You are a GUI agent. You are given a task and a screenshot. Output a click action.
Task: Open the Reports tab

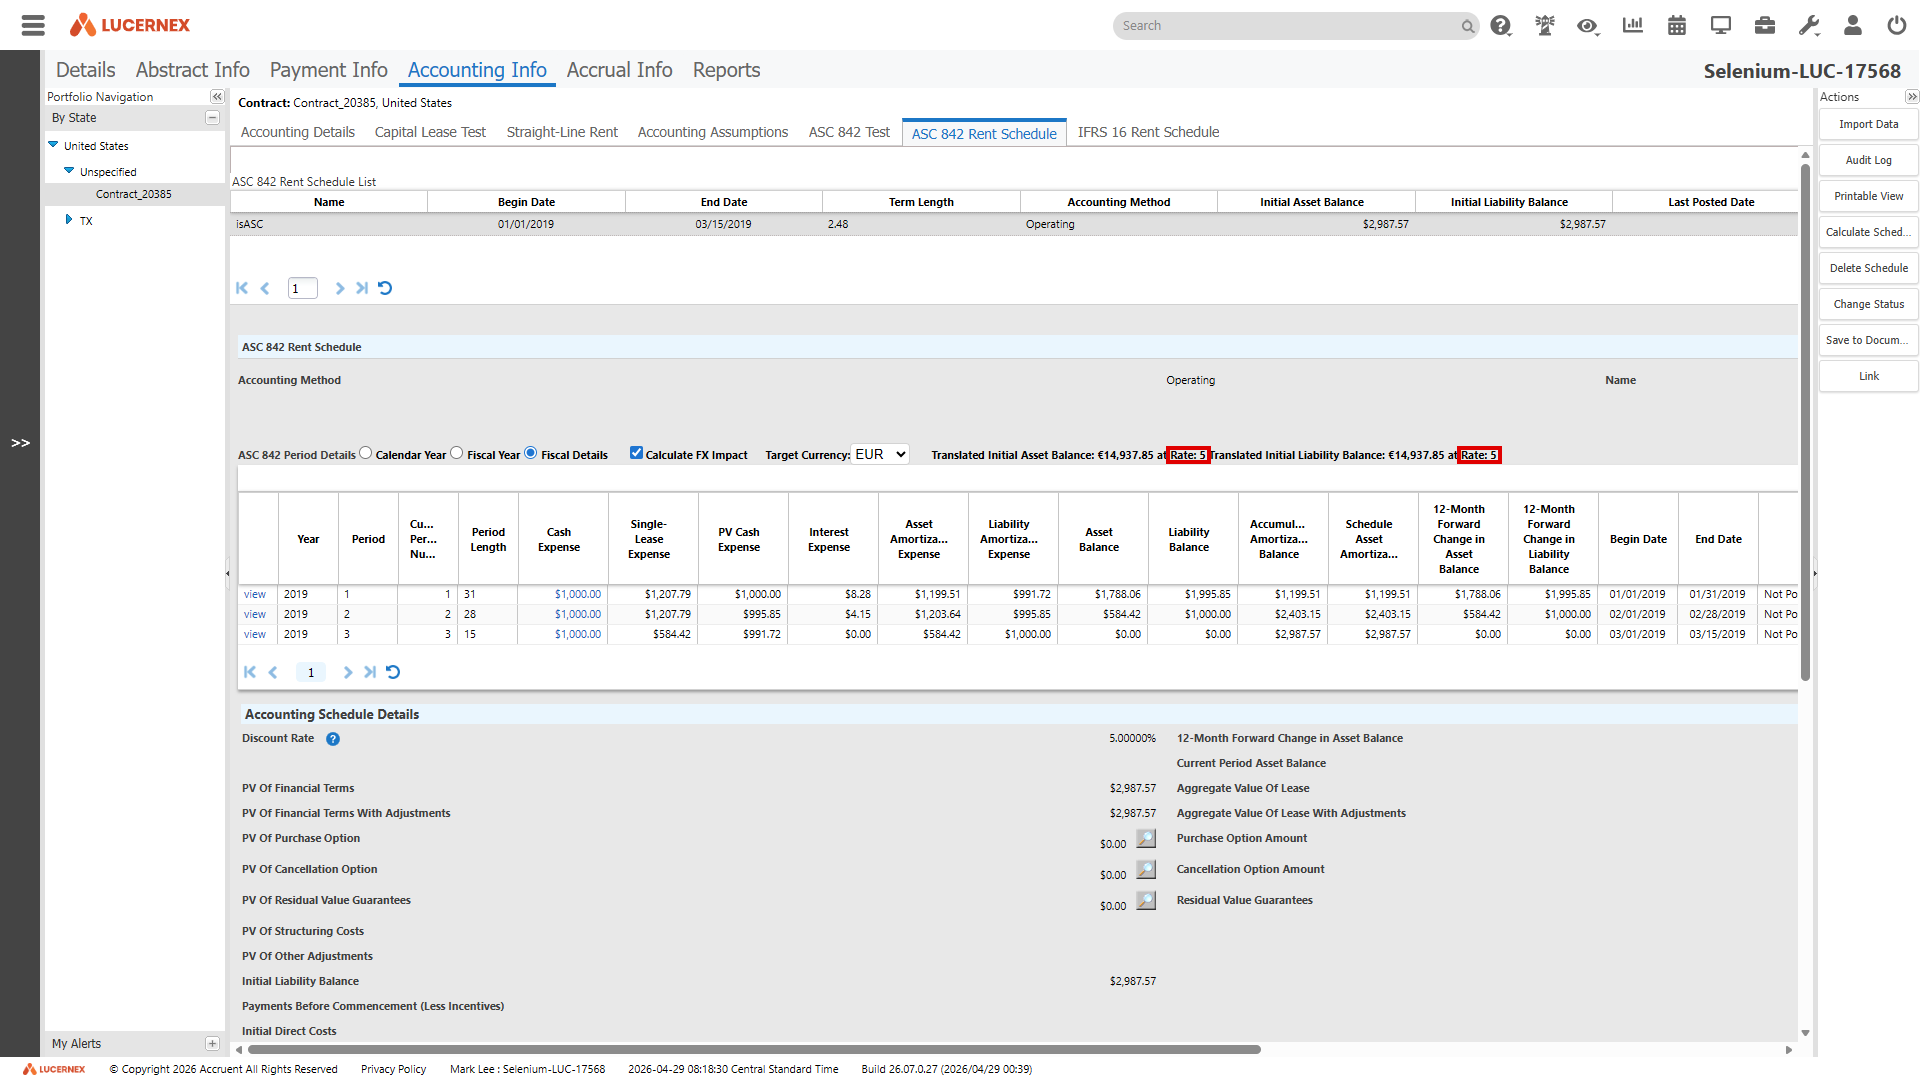pyautogui.click(x=726, y=70)
